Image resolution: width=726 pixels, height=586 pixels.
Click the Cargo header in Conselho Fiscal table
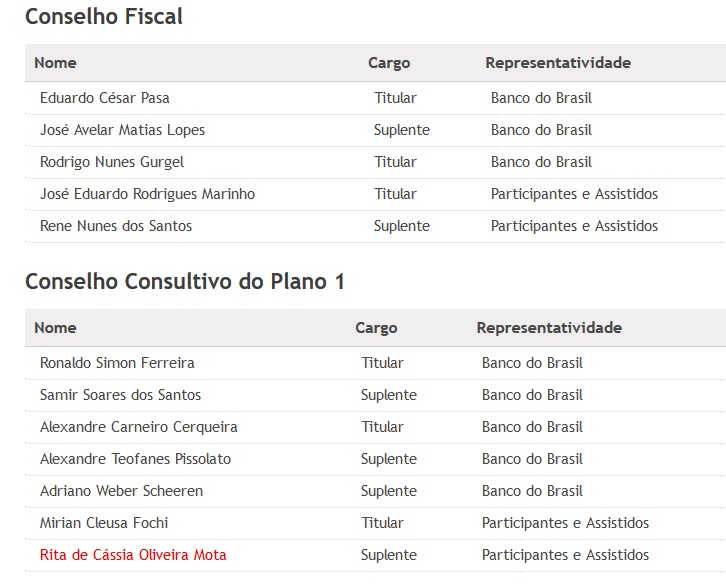coord(389,63)
